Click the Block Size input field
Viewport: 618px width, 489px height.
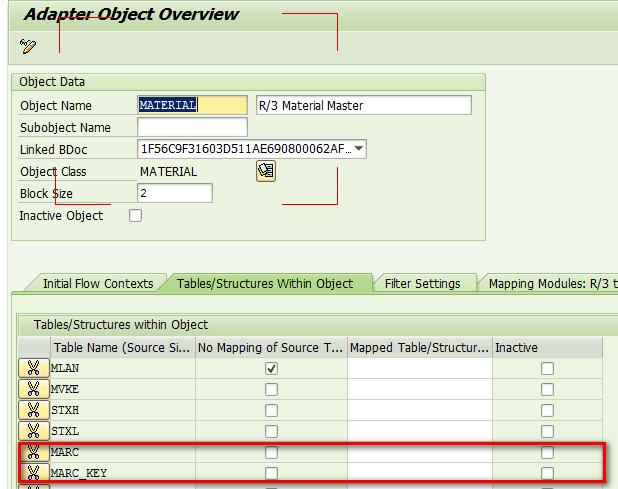[175, 193]
